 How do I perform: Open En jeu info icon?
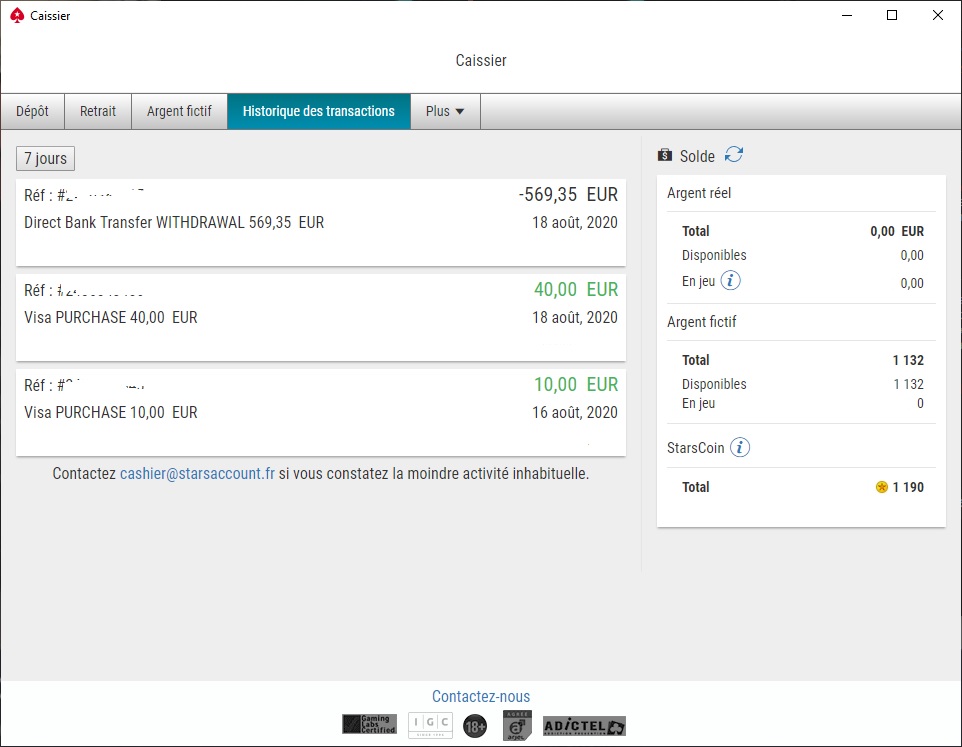[x=730, y=281]
